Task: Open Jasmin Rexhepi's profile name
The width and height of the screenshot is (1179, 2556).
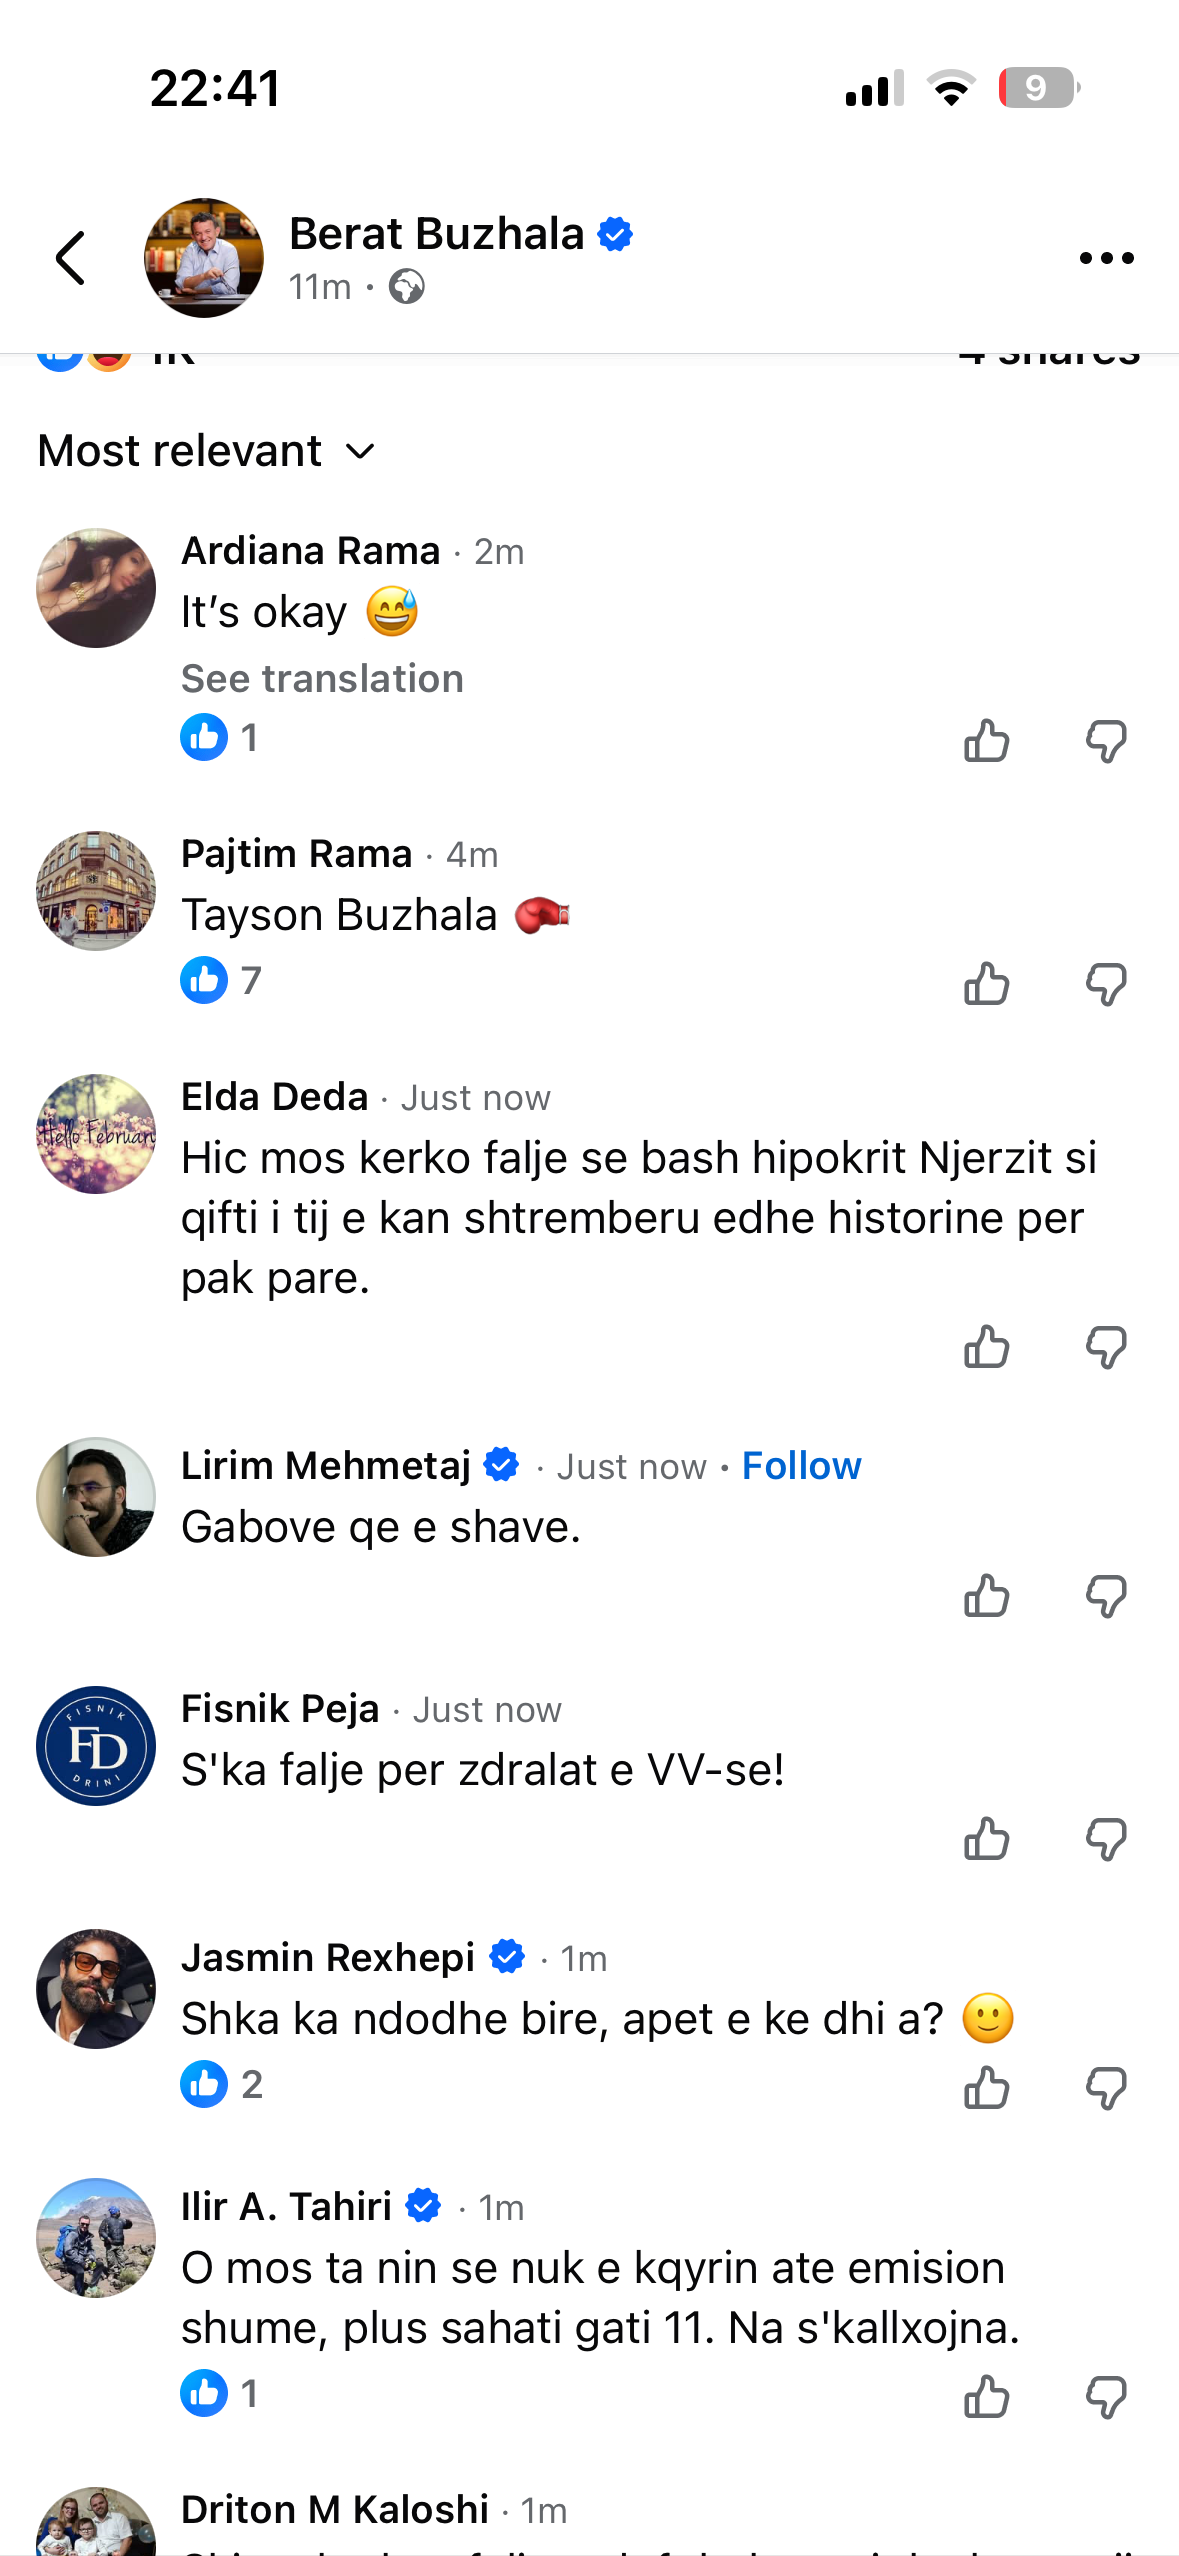Action: 328,1957
